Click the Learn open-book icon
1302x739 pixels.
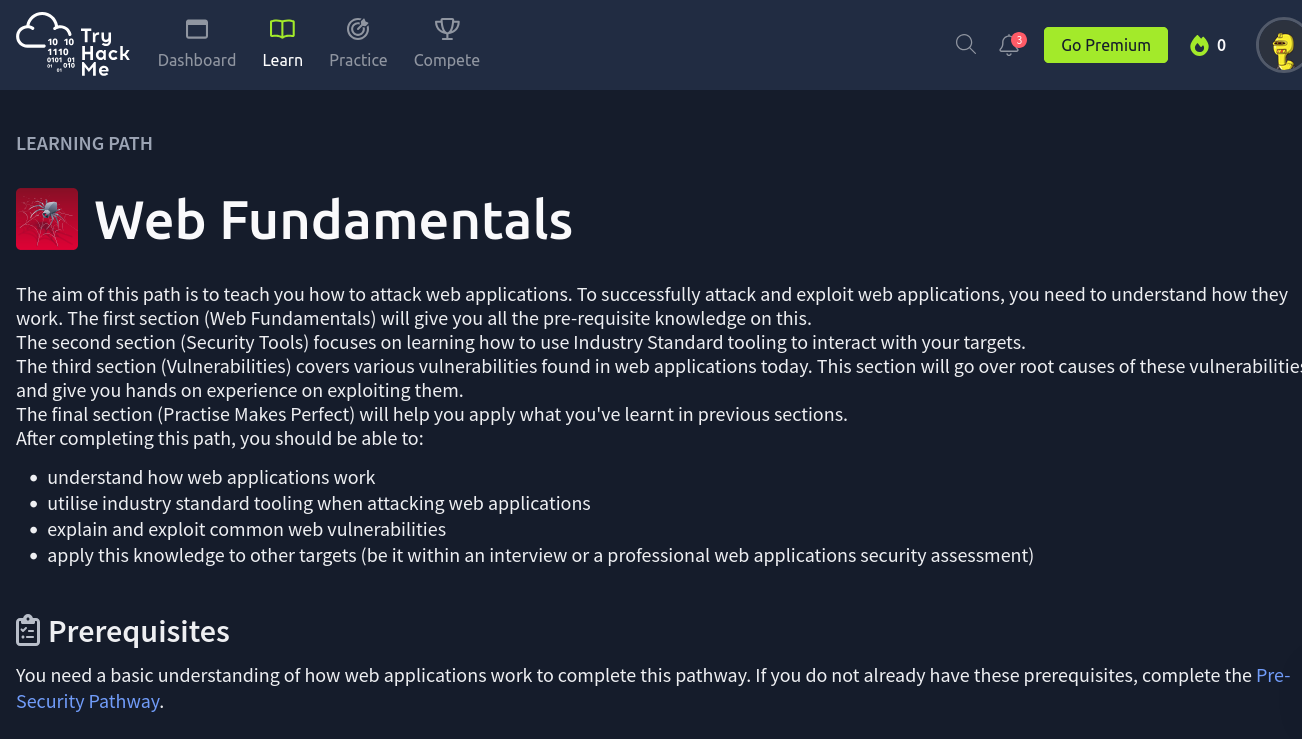[282, 29]
